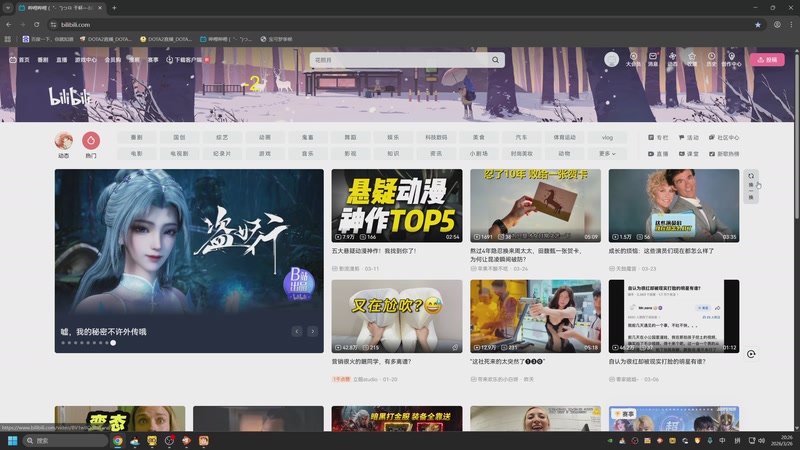
Task: Select the vlog category chip
Action: [607, 138]
